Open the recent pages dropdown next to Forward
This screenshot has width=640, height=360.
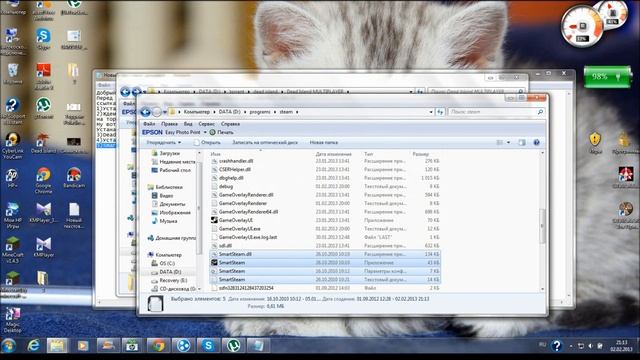(x=164, y=112)
